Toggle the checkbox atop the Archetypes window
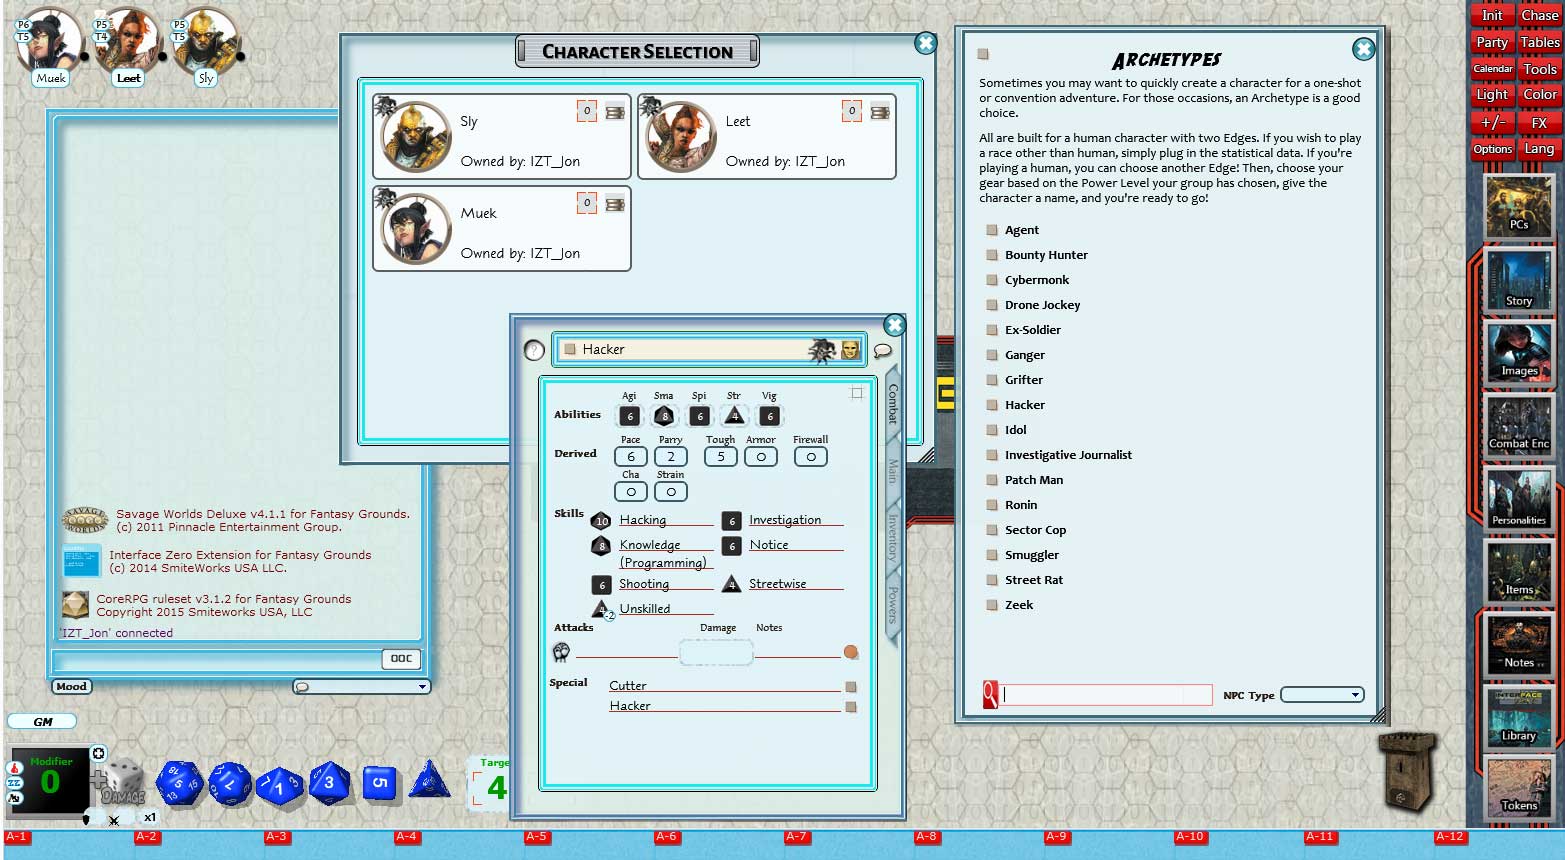Image resolution: width=1565 pixels, height=860 pixels. 983,53
